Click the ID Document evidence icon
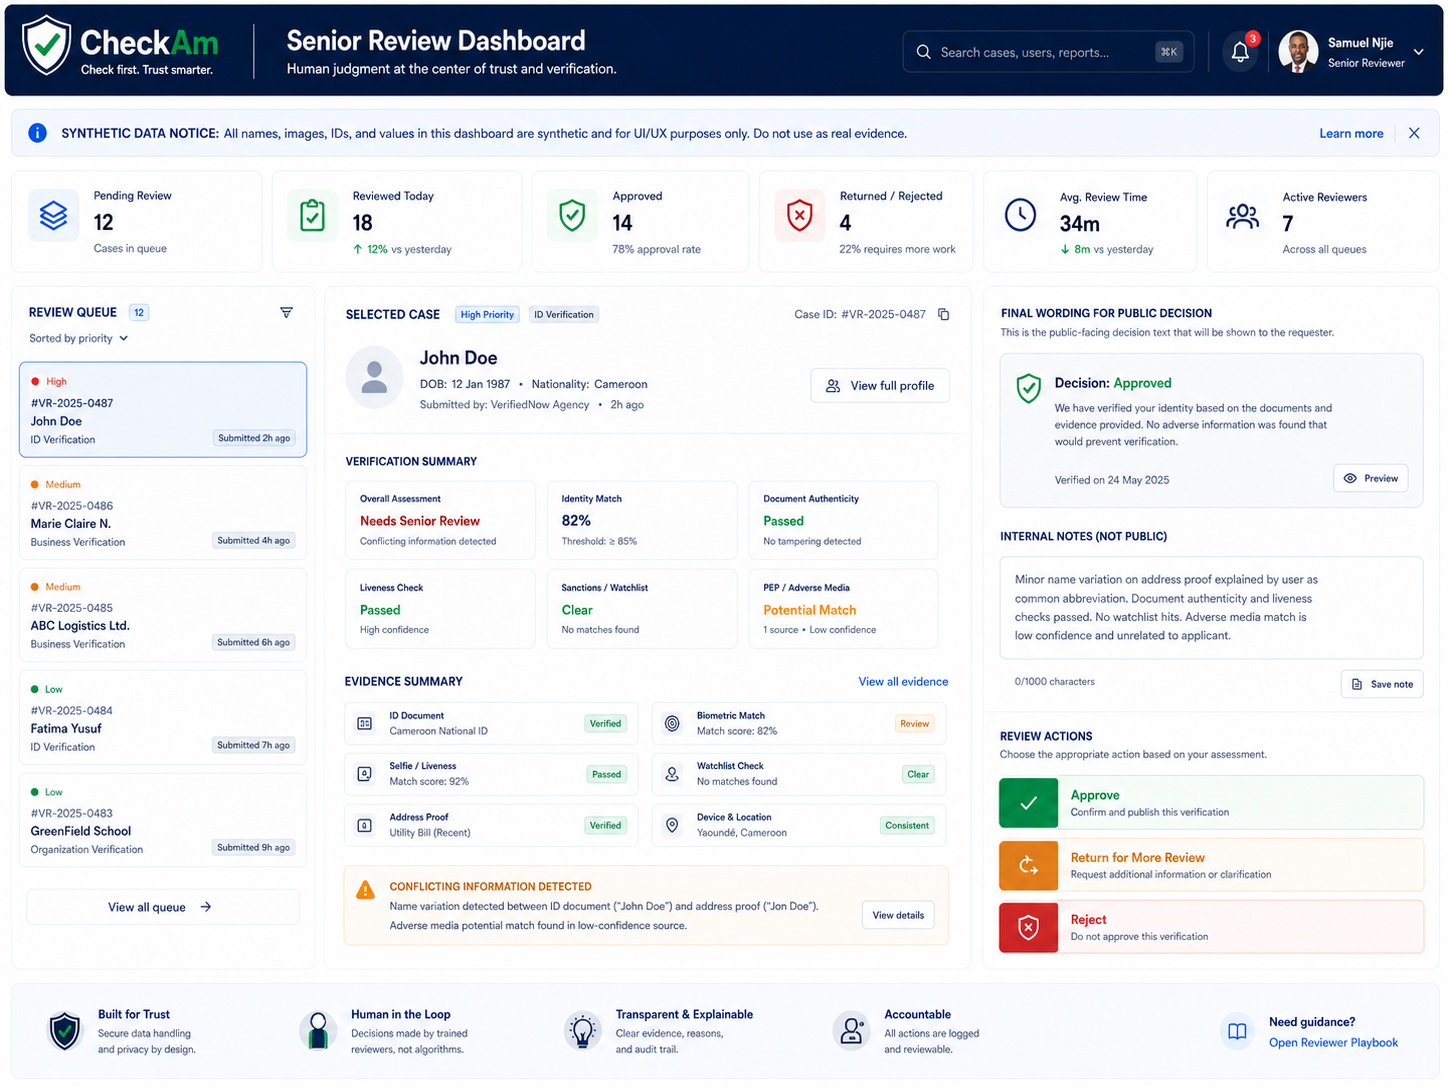Image resolution: width=1448 pixels, height=1086 pixels. (x=365, y=723)
